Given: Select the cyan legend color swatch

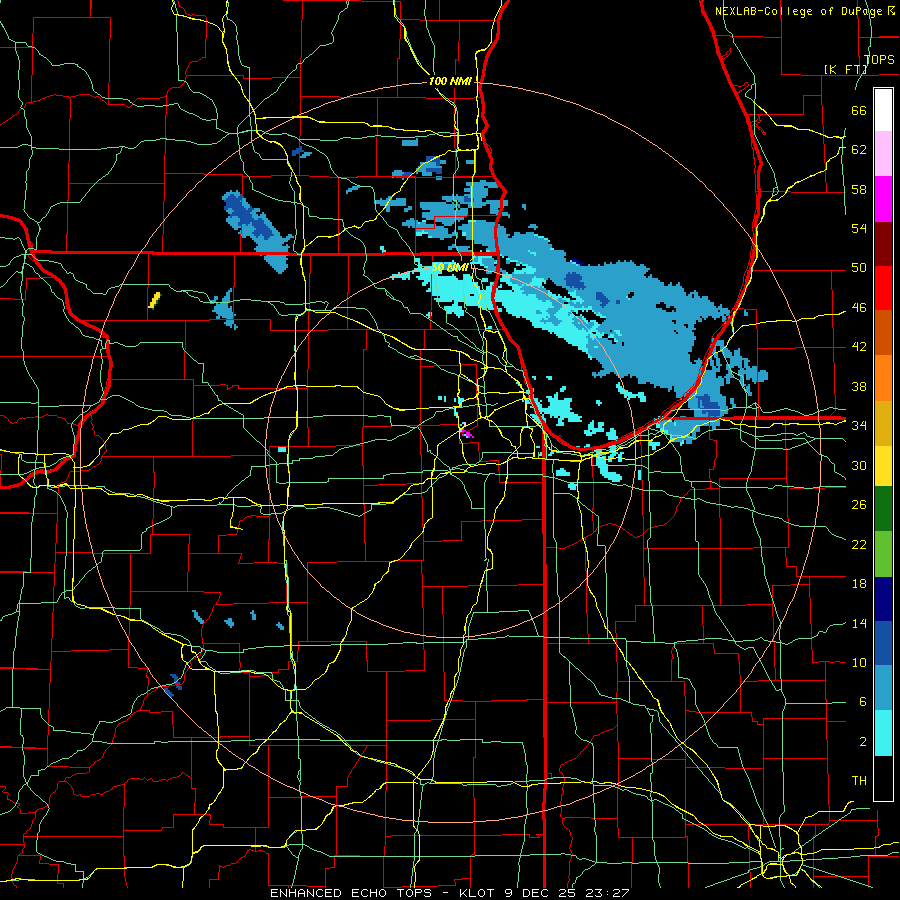Looking at the screenshot, I should pos(883,733).
